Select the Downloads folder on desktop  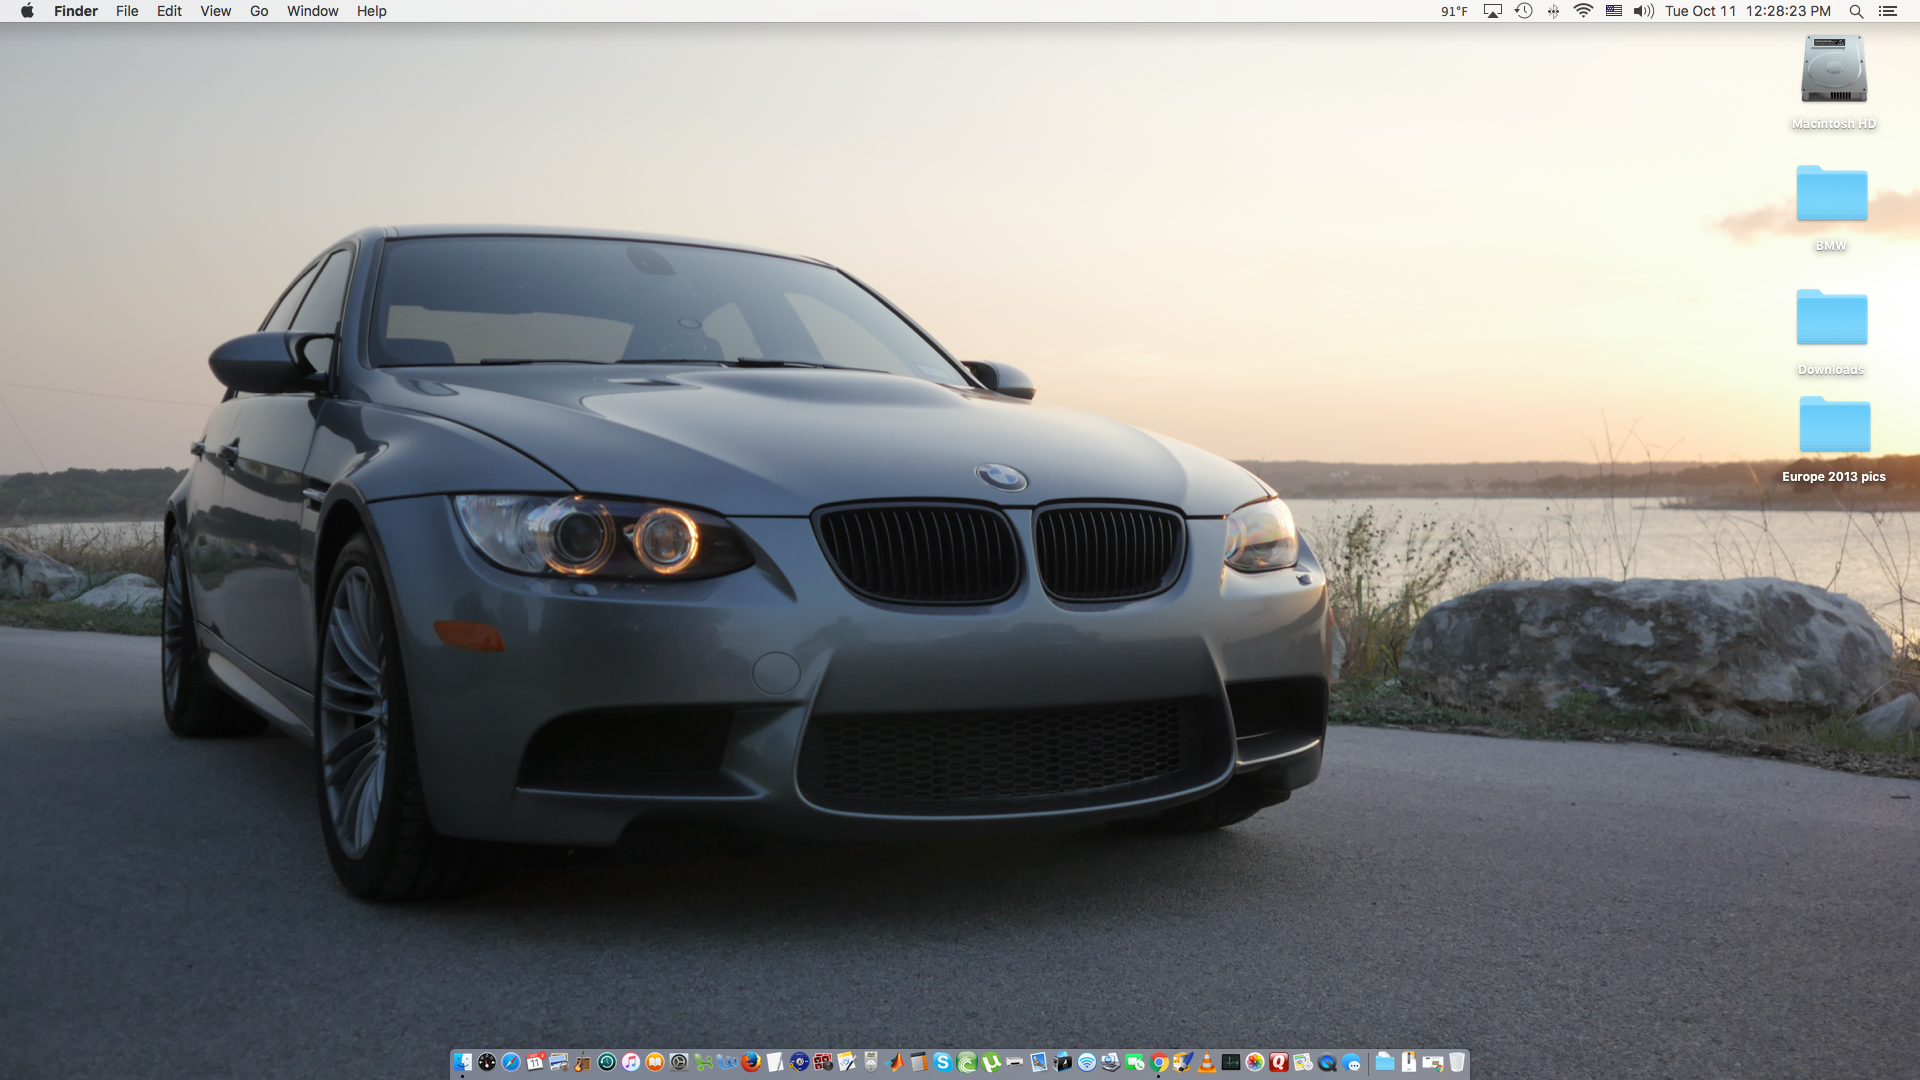(1831, 331)
